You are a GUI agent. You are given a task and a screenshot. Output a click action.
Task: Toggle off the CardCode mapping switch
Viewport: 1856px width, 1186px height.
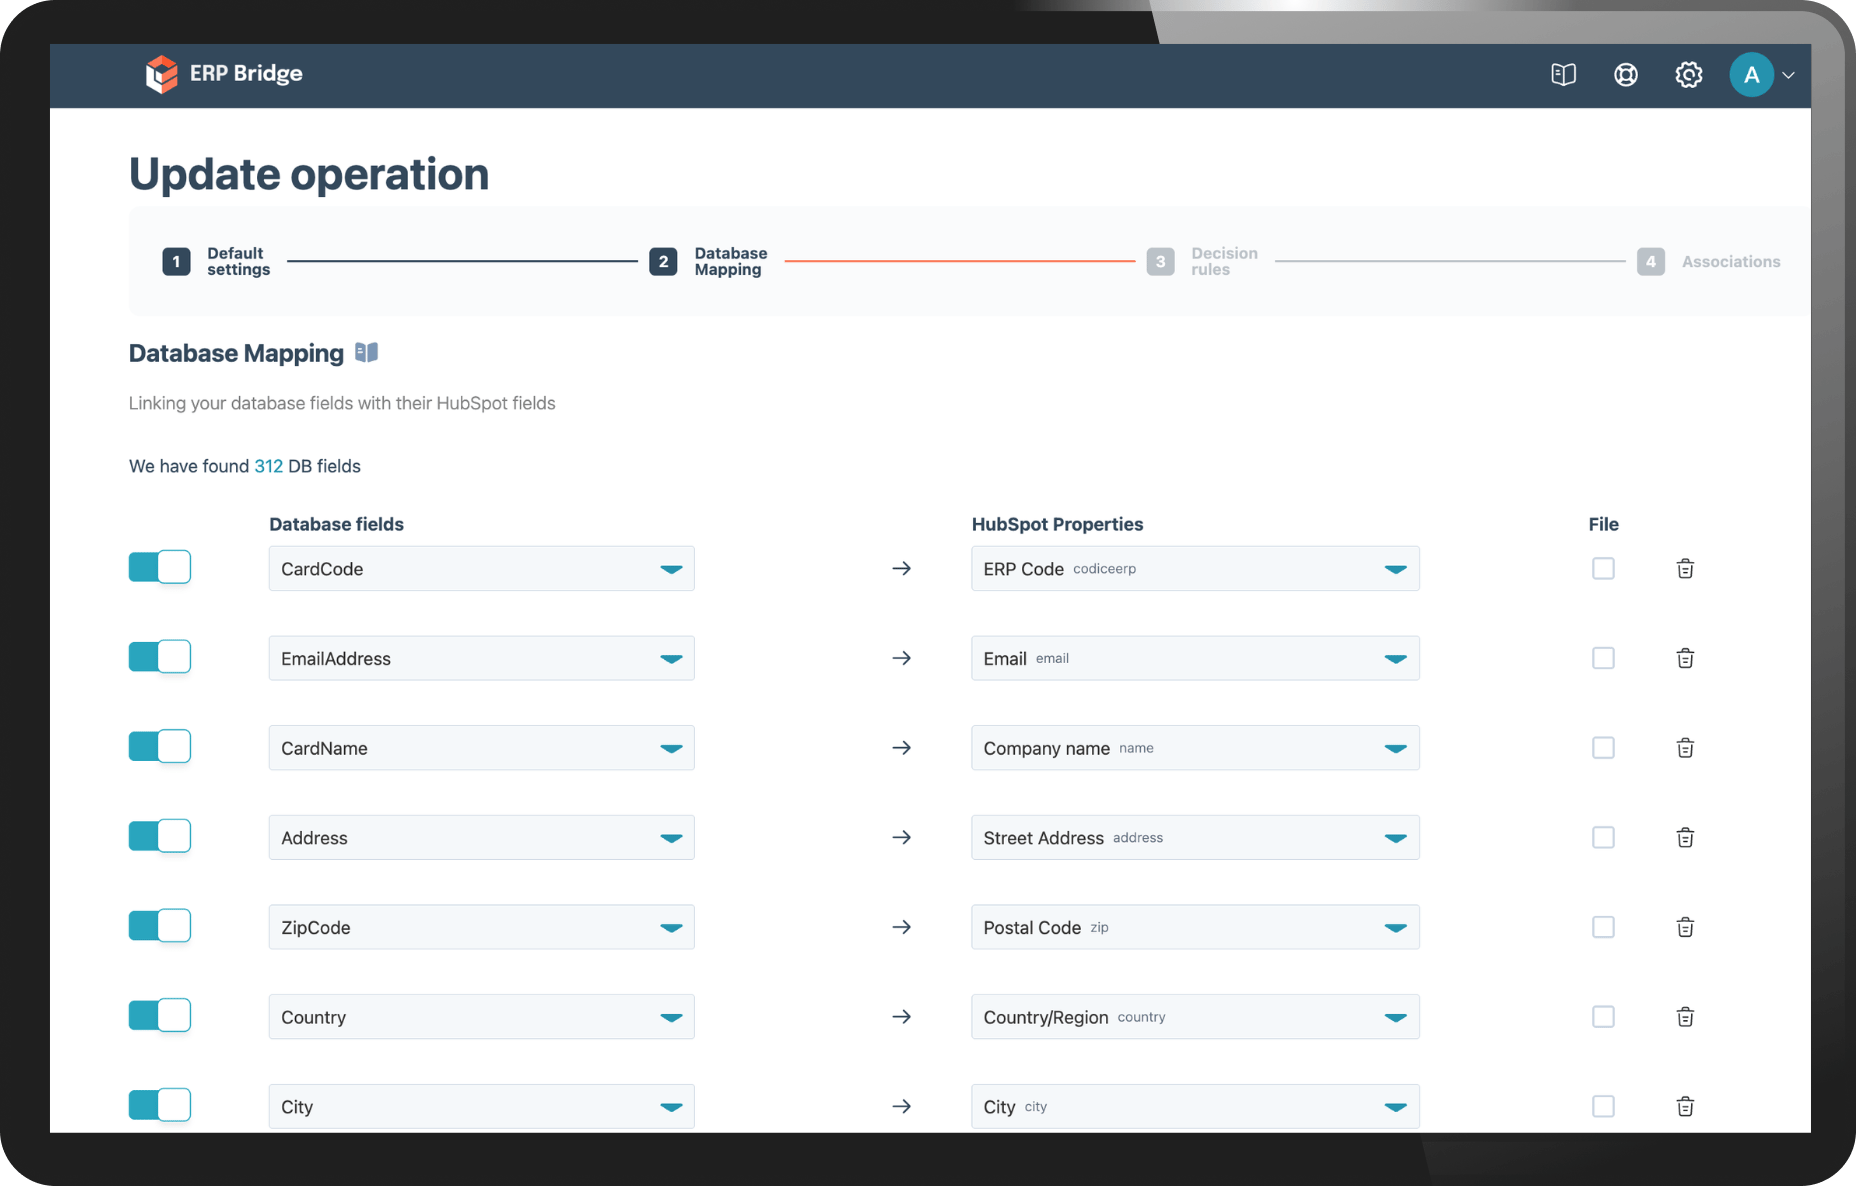160,567
